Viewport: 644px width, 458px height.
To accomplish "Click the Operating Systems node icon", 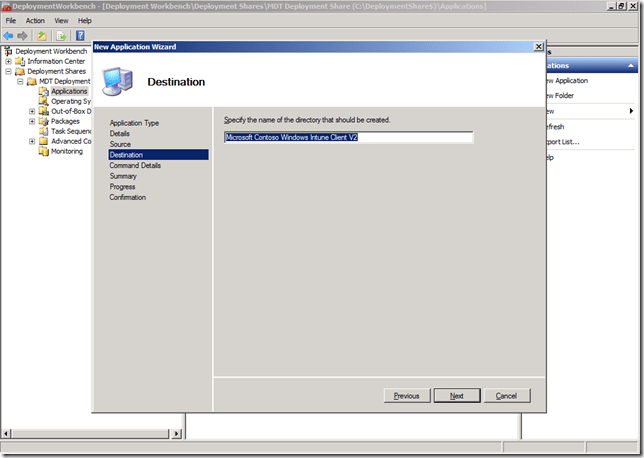I will point(44,101).
